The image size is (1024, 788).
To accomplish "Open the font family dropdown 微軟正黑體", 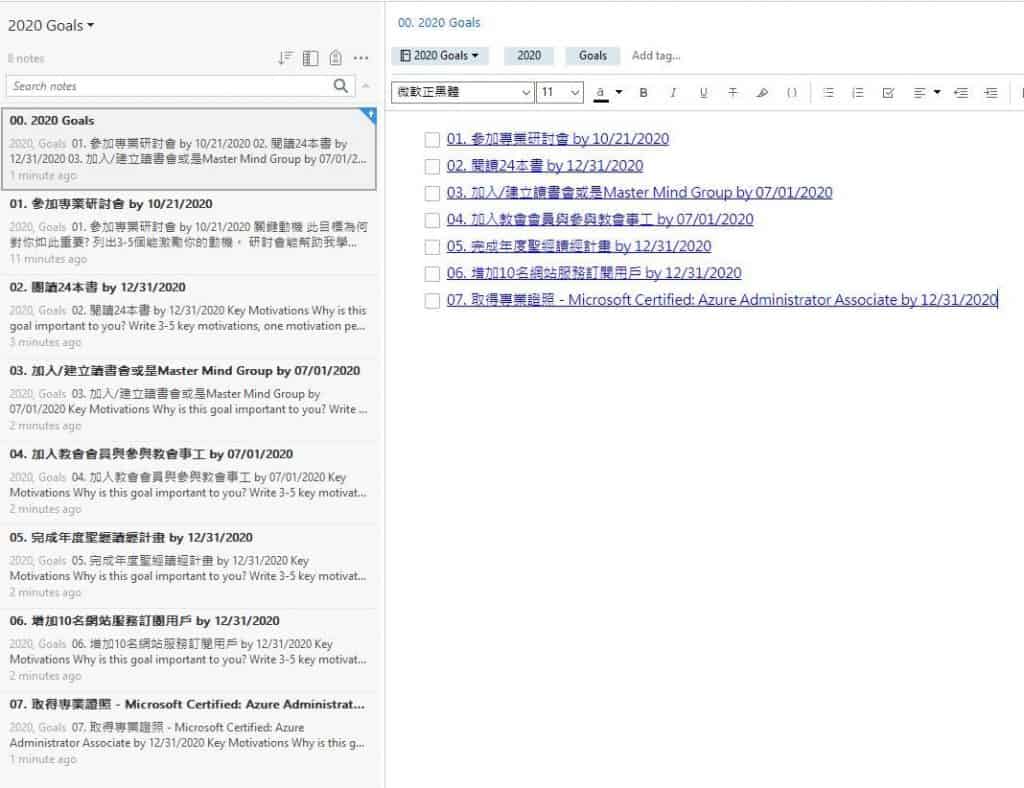I will 462,93.
